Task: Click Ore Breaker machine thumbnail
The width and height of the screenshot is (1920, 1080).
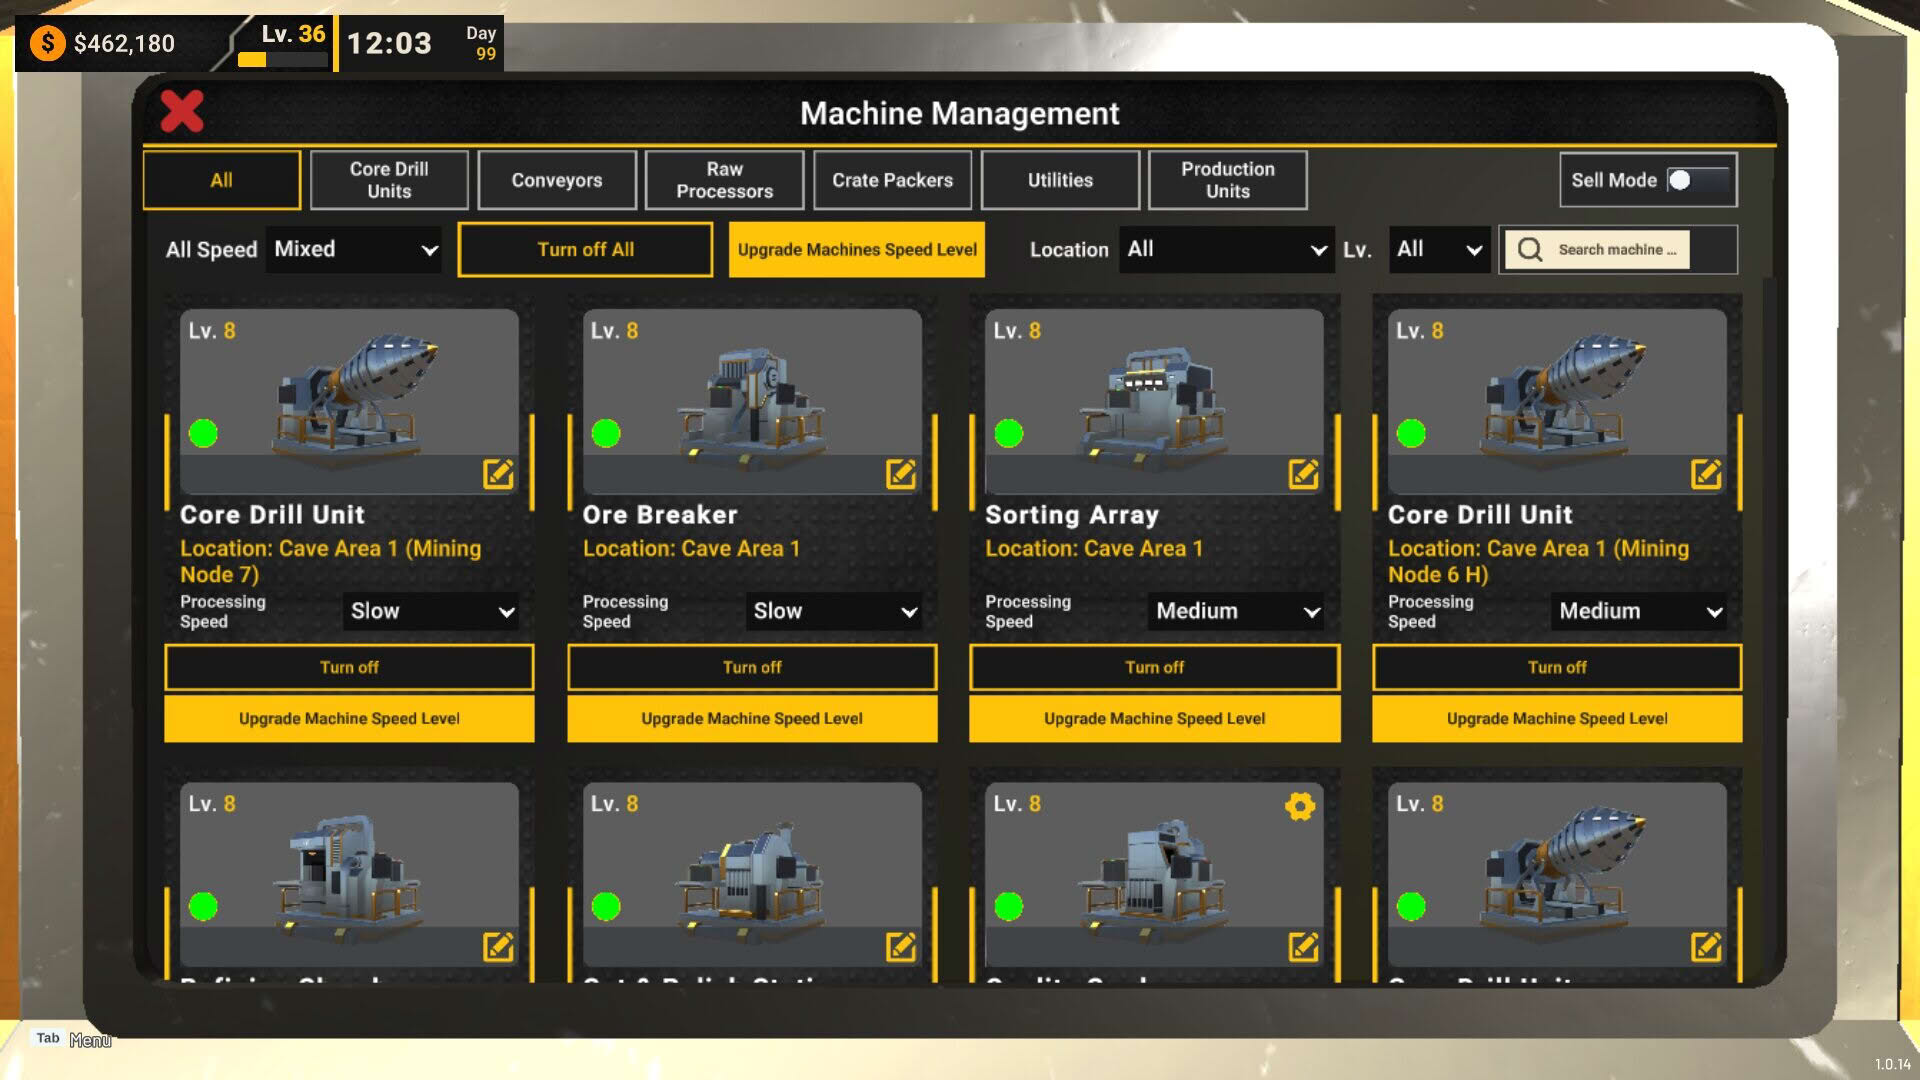Action: pyautogui.click(x=752, y=401)
